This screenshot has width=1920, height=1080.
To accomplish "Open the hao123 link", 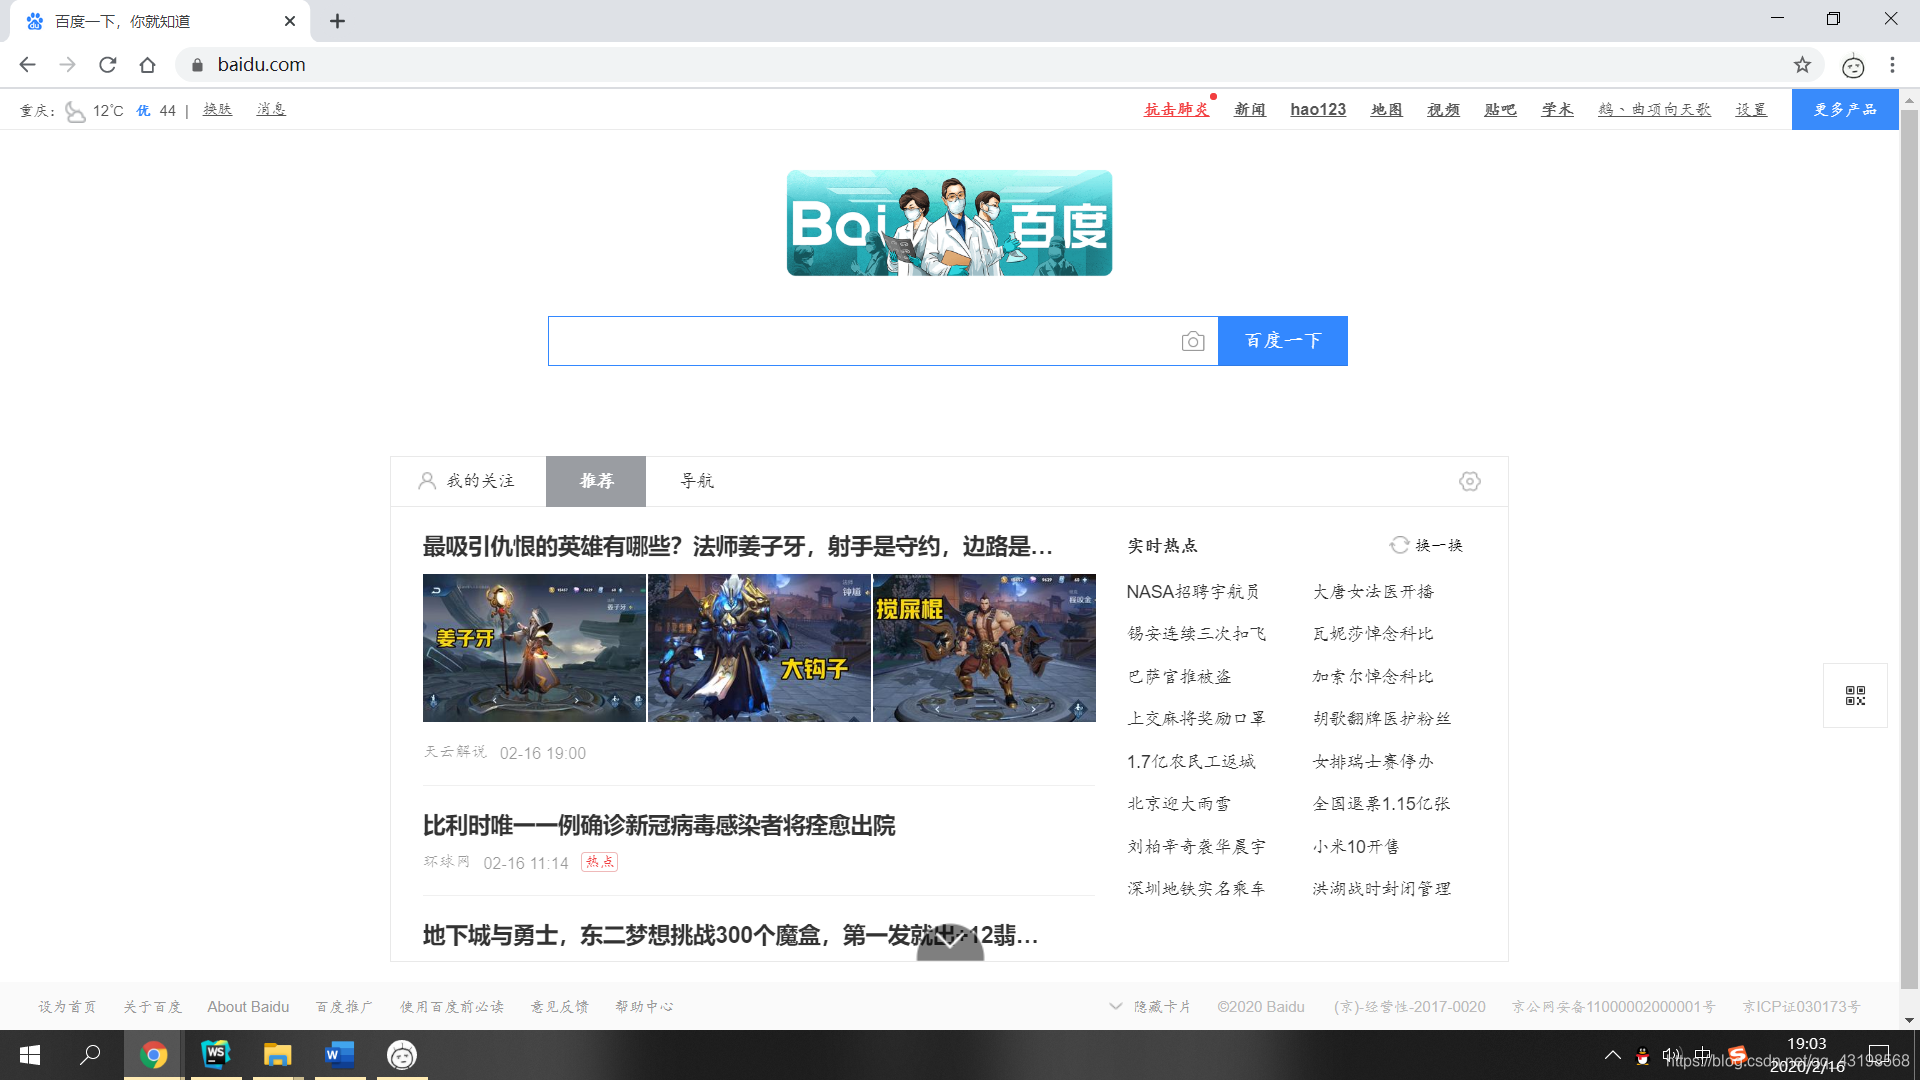I will tap(1318, 110).
